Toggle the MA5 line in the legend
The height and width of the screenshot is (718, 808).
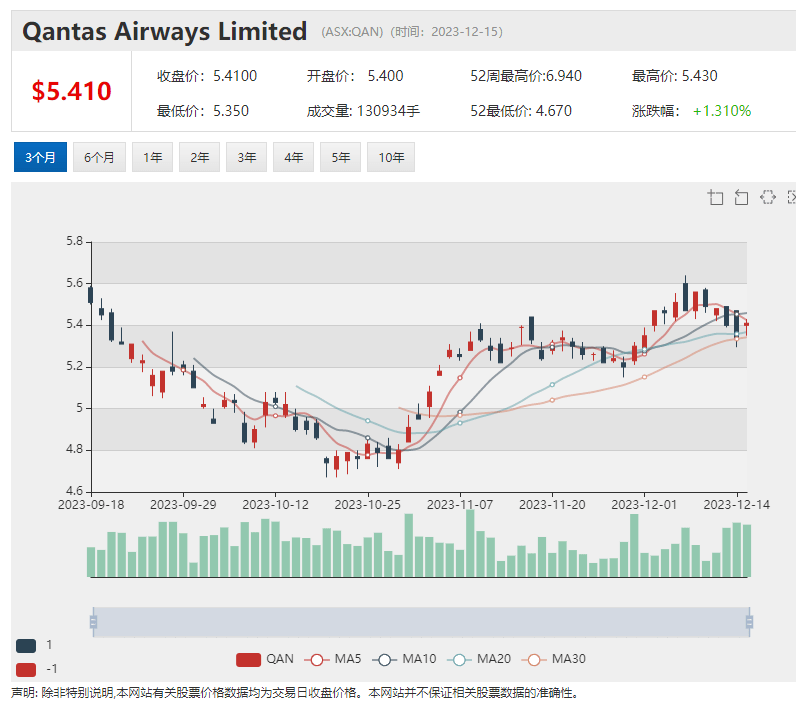[x=333, y=659]
